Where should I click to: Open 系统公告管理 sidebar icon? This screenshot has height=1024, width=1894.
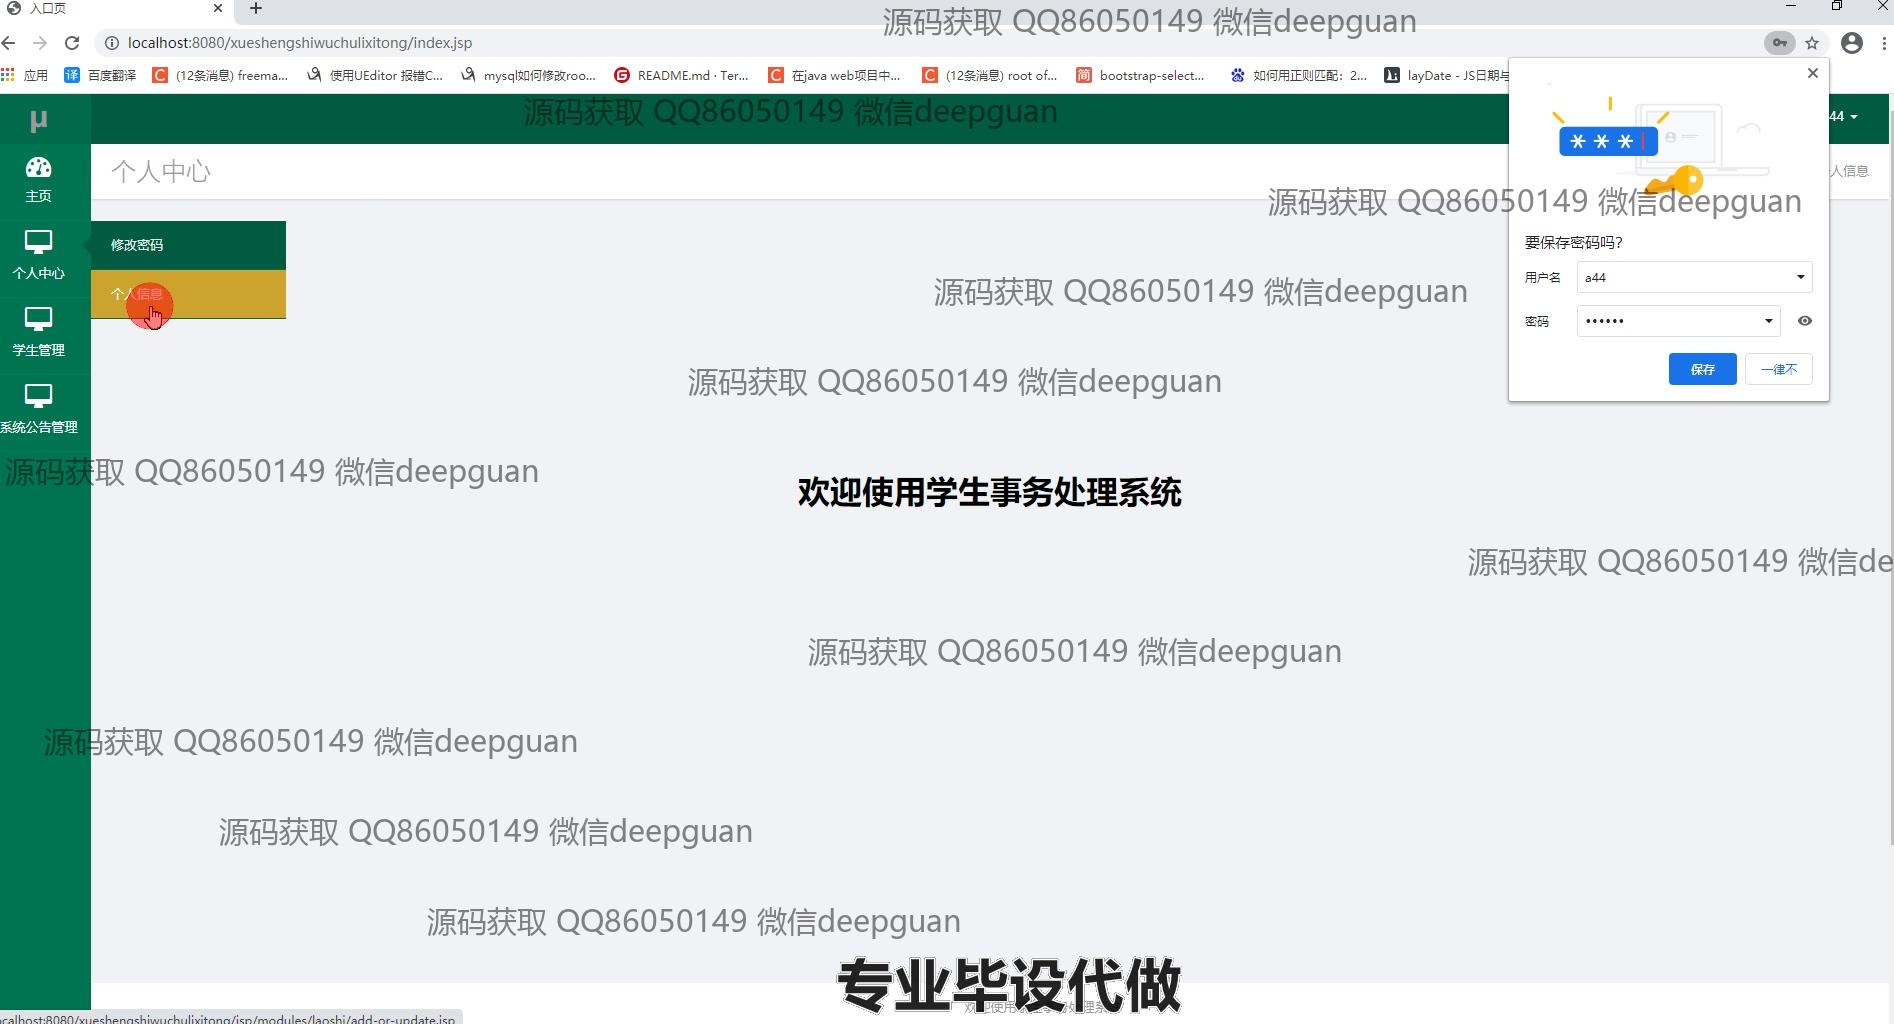(38, 397)
